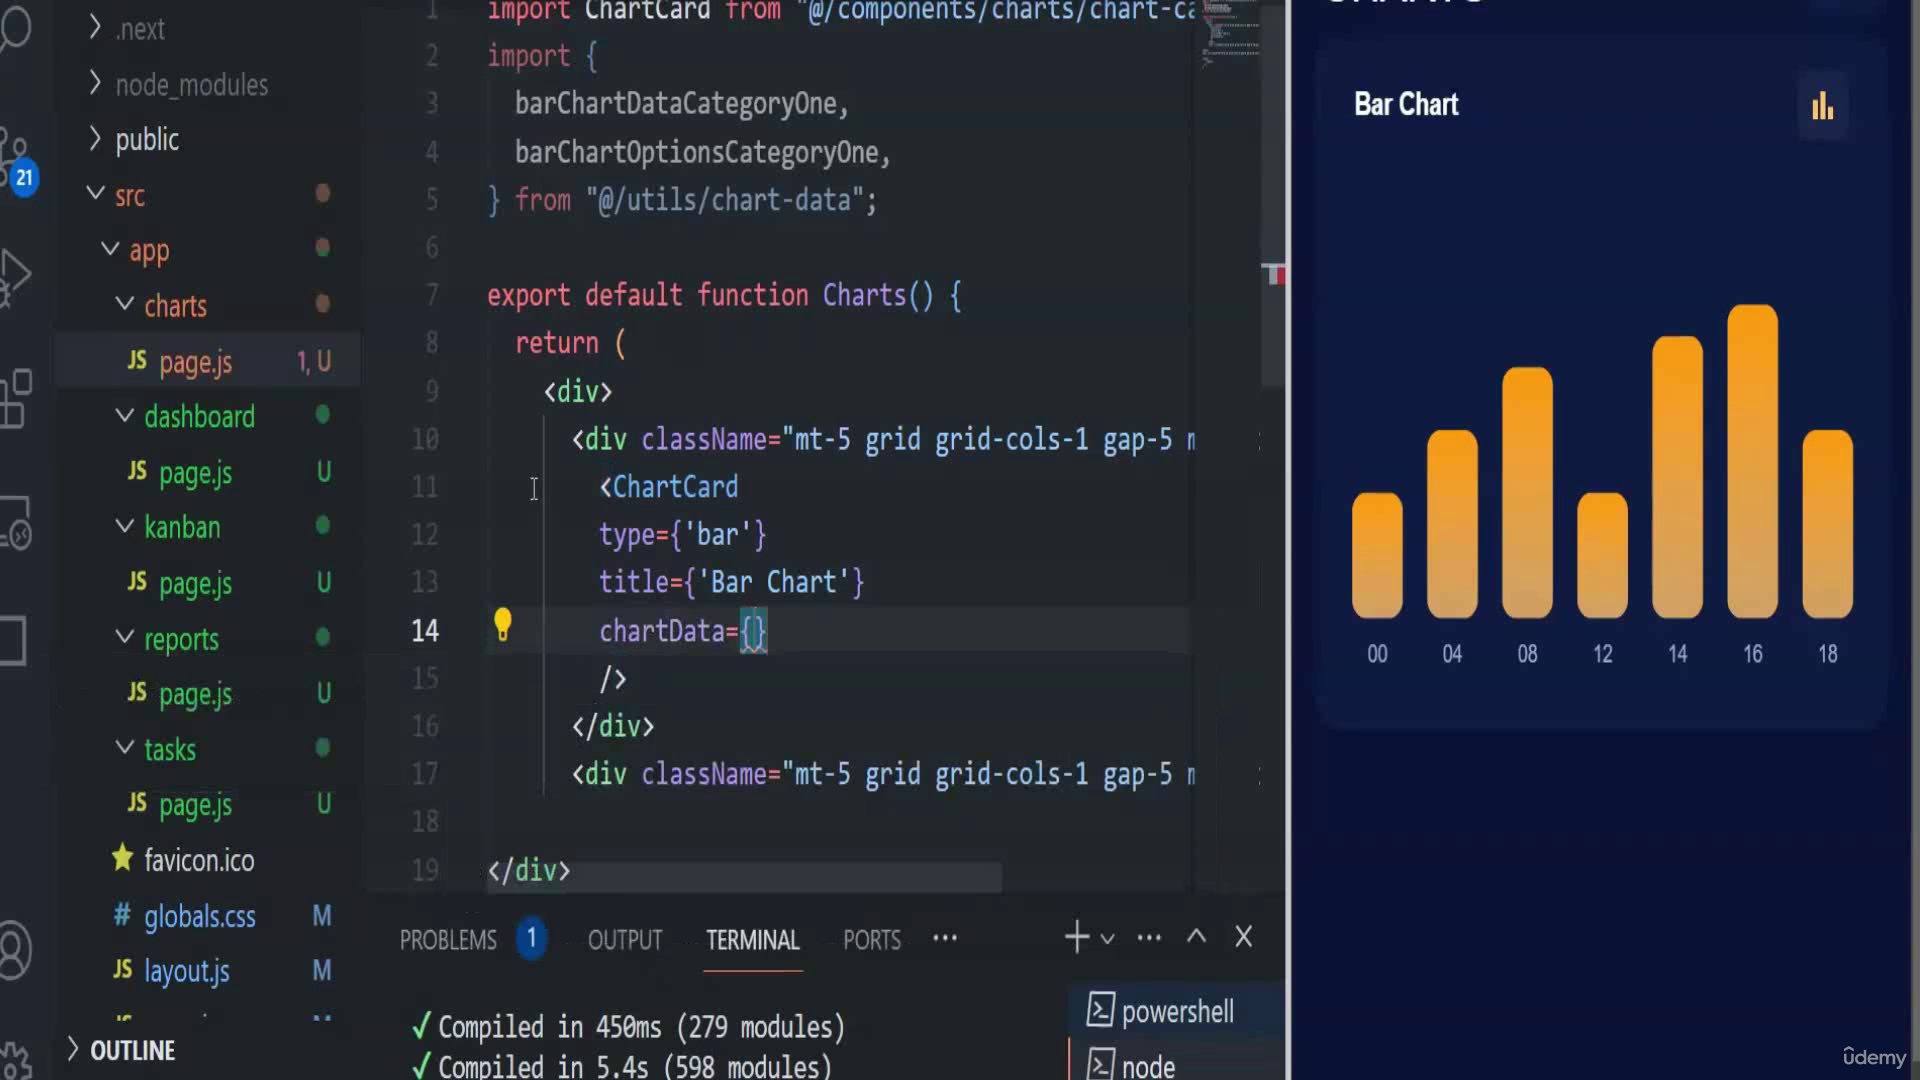Open page.js under dashboard folder

click(196, 472)
